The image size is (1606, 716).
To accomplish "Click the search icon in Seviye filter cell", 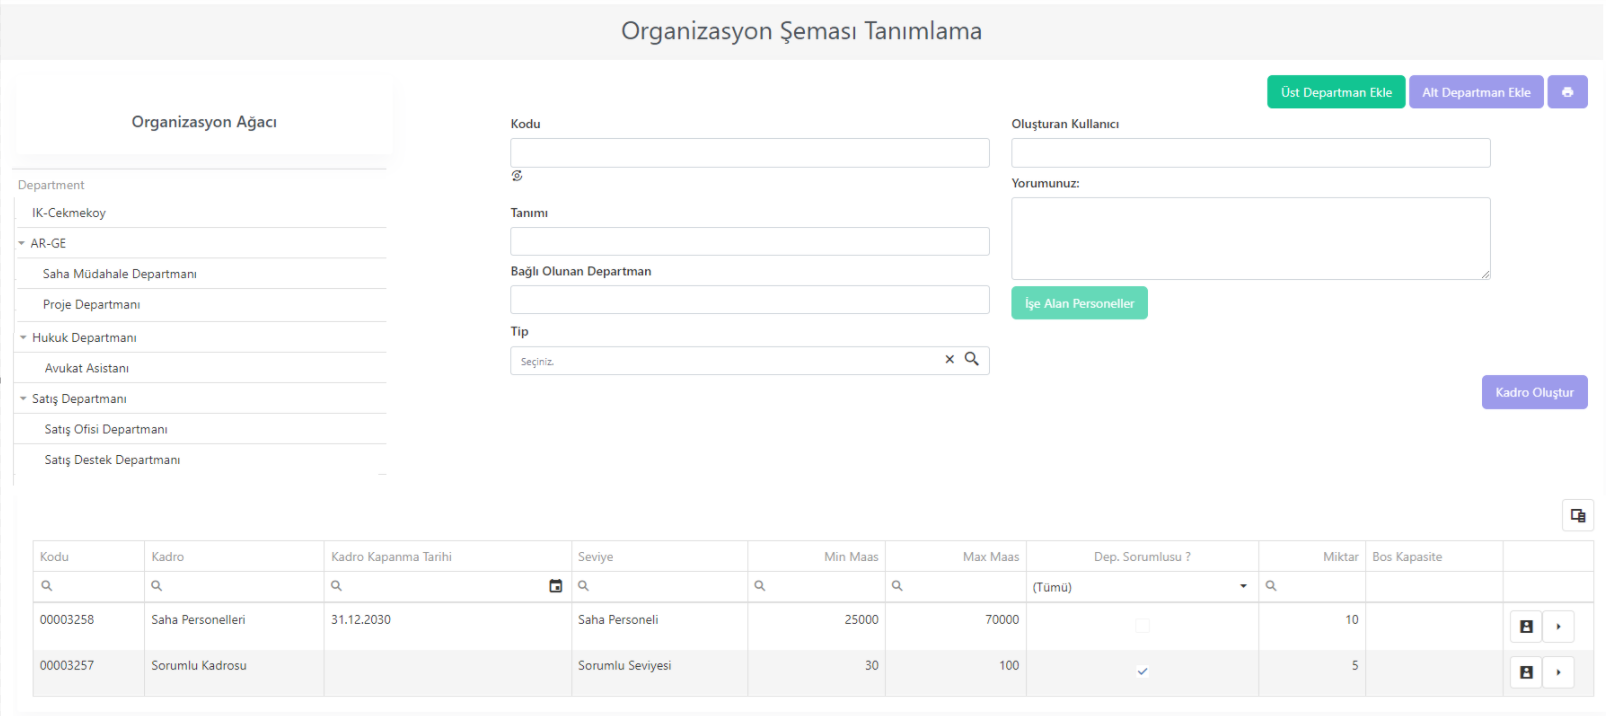I will [584, 586].
